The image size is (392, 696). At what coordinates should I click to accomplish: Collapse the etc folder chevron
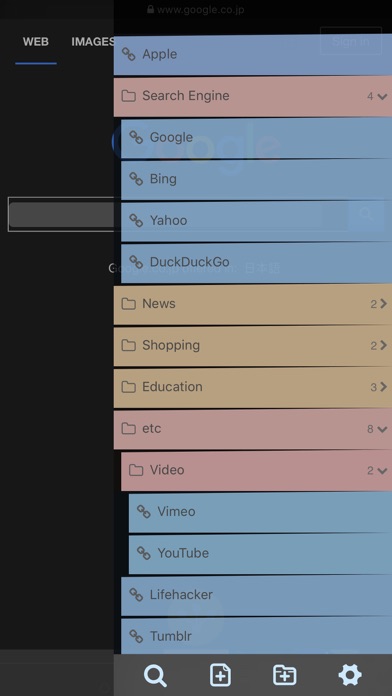[x=382, y=429]
